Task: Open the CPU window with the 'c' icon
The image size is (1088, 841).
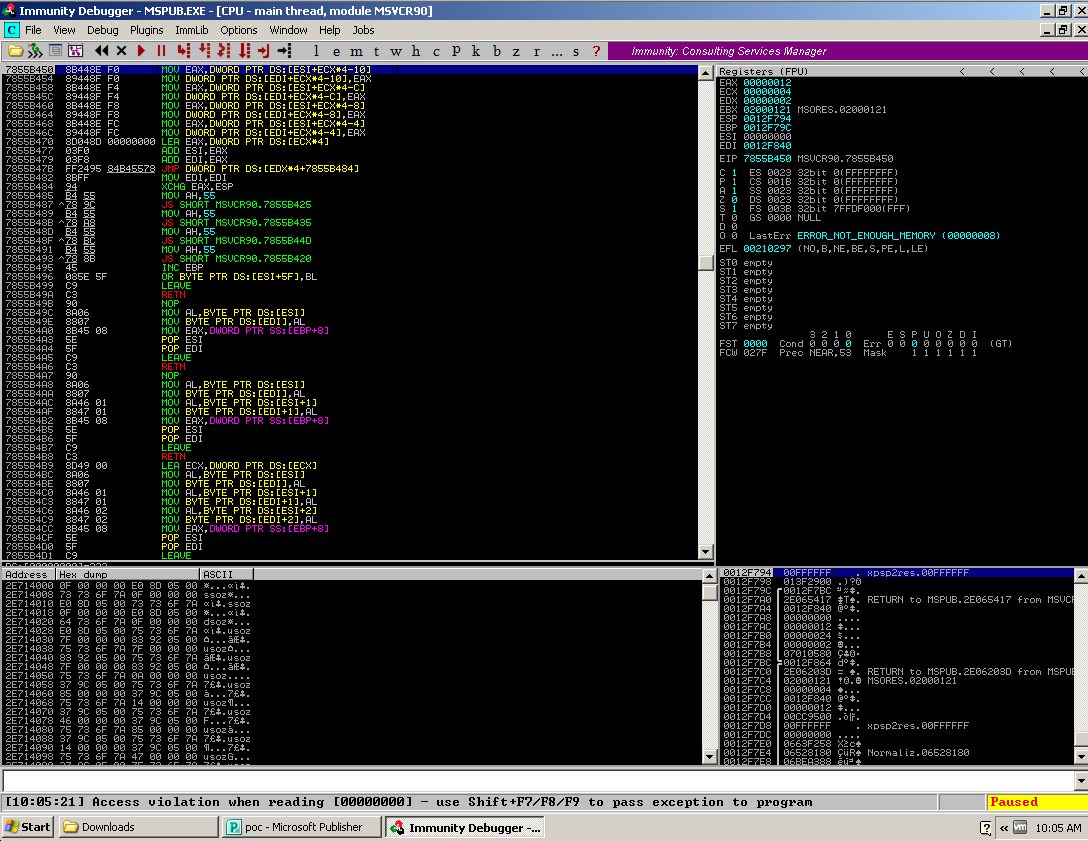Action: [x=436, y=51]
